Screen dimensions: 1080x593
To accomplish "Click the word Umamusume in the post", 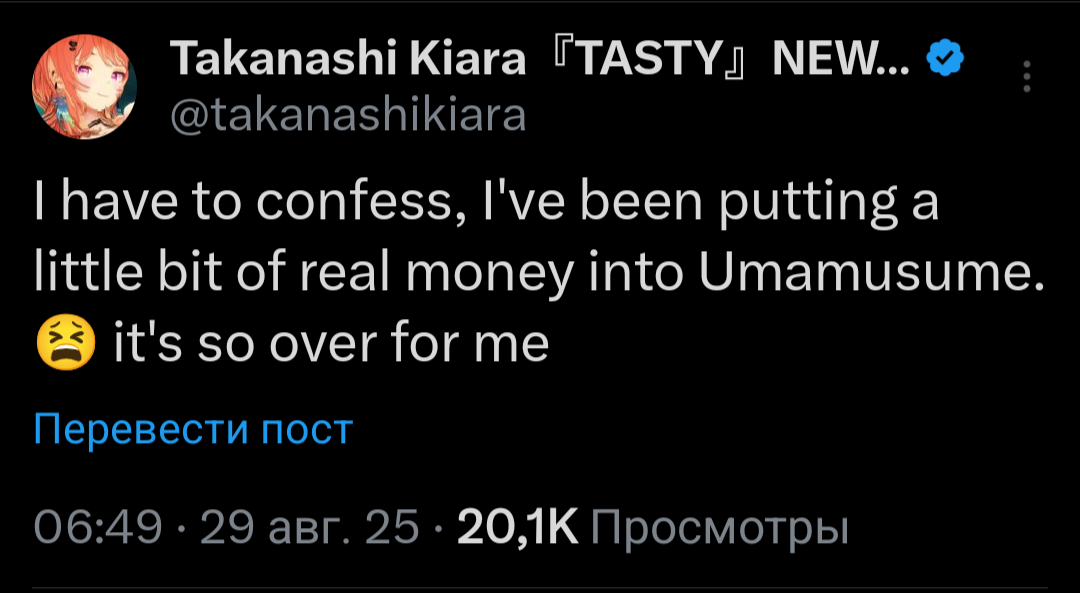I will (866, 273).
